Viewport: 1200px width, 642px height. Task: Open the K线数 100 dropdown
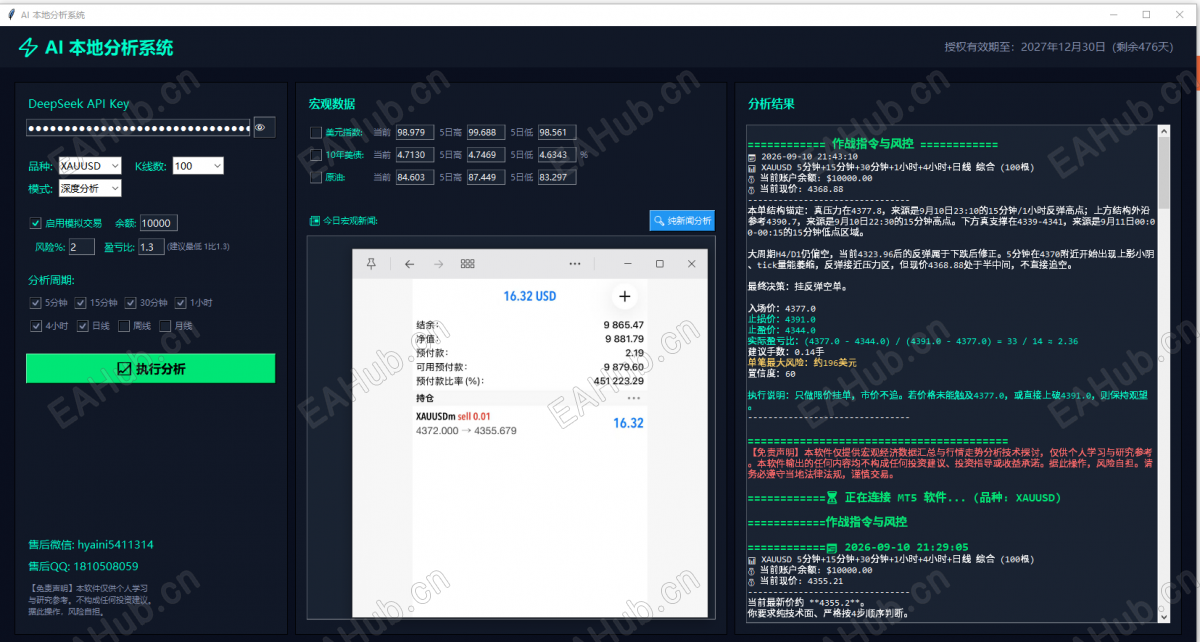pos(198,166)
